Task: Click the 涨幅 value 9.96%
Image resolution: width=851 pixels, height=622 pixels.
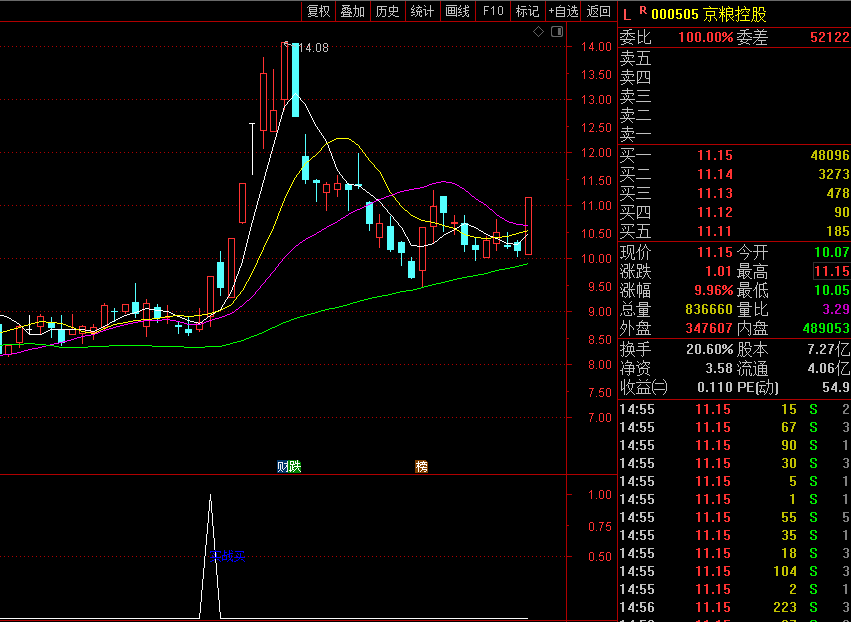Action: (714, 290)
